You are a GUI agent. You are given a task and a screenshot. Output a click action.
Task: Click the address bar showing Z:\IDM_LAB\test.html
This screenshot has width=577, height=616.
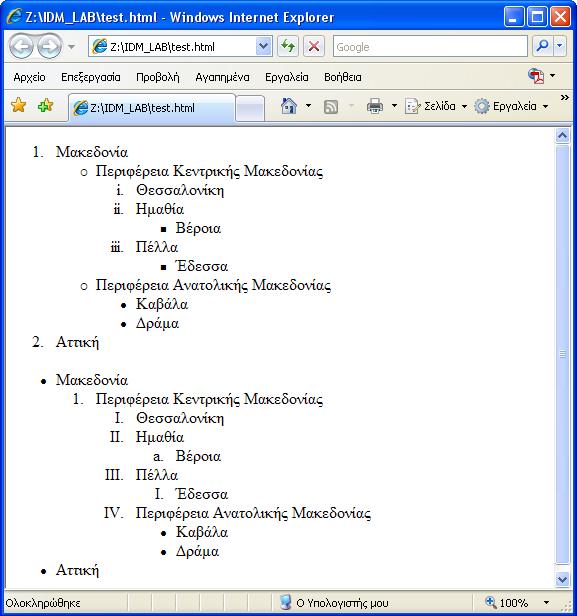click(173, 47)
